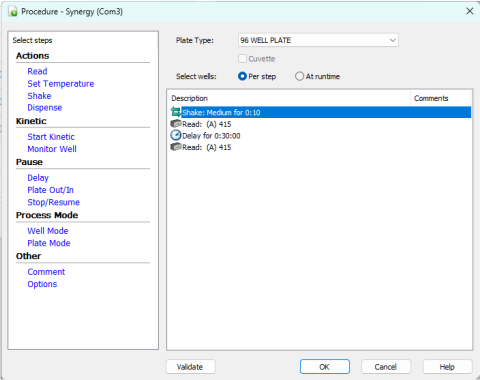
Task: Open the Options link
Action: point(42,284)
